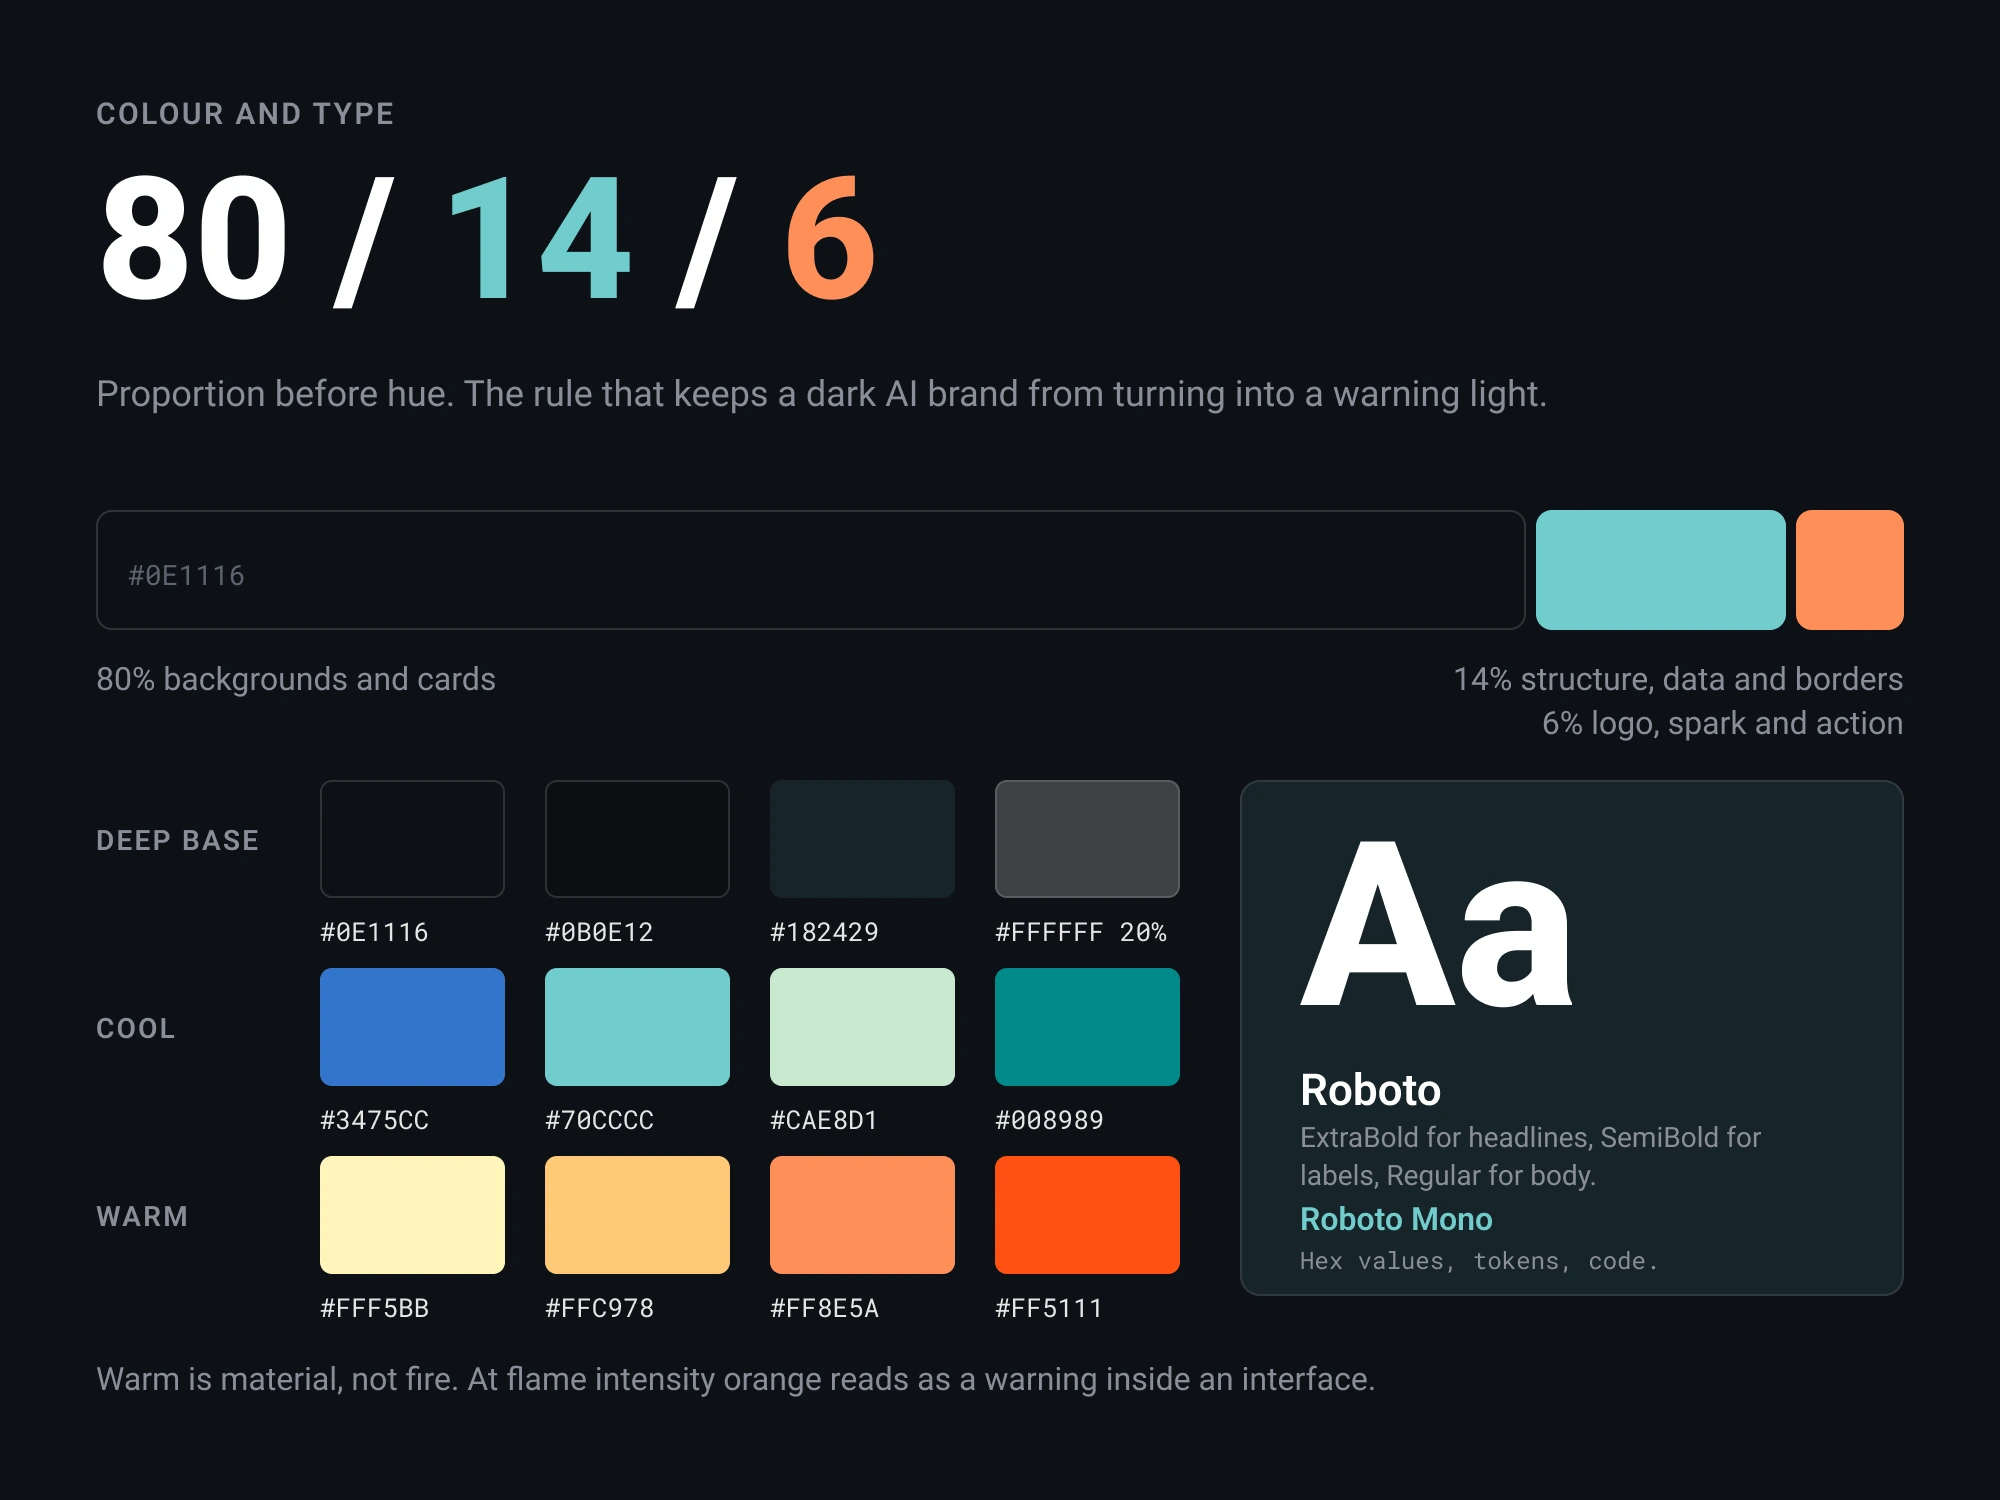This screenshot has height=1500, width=2000.
Task: Click the teal '14' headline number
Action: pyautogui.click(x=540, y=238)
